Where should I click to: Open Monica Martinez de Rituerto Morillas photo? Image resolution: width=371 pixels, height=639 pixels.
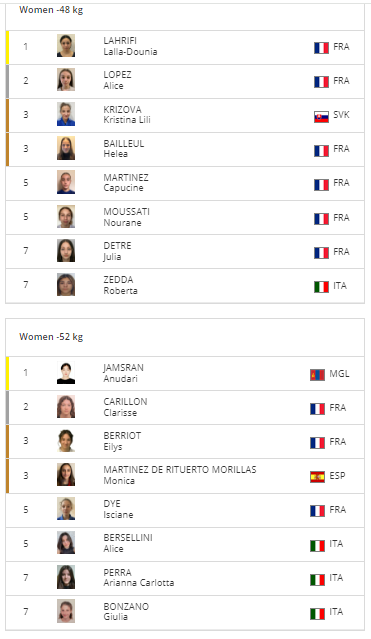[x=66, y=474]
